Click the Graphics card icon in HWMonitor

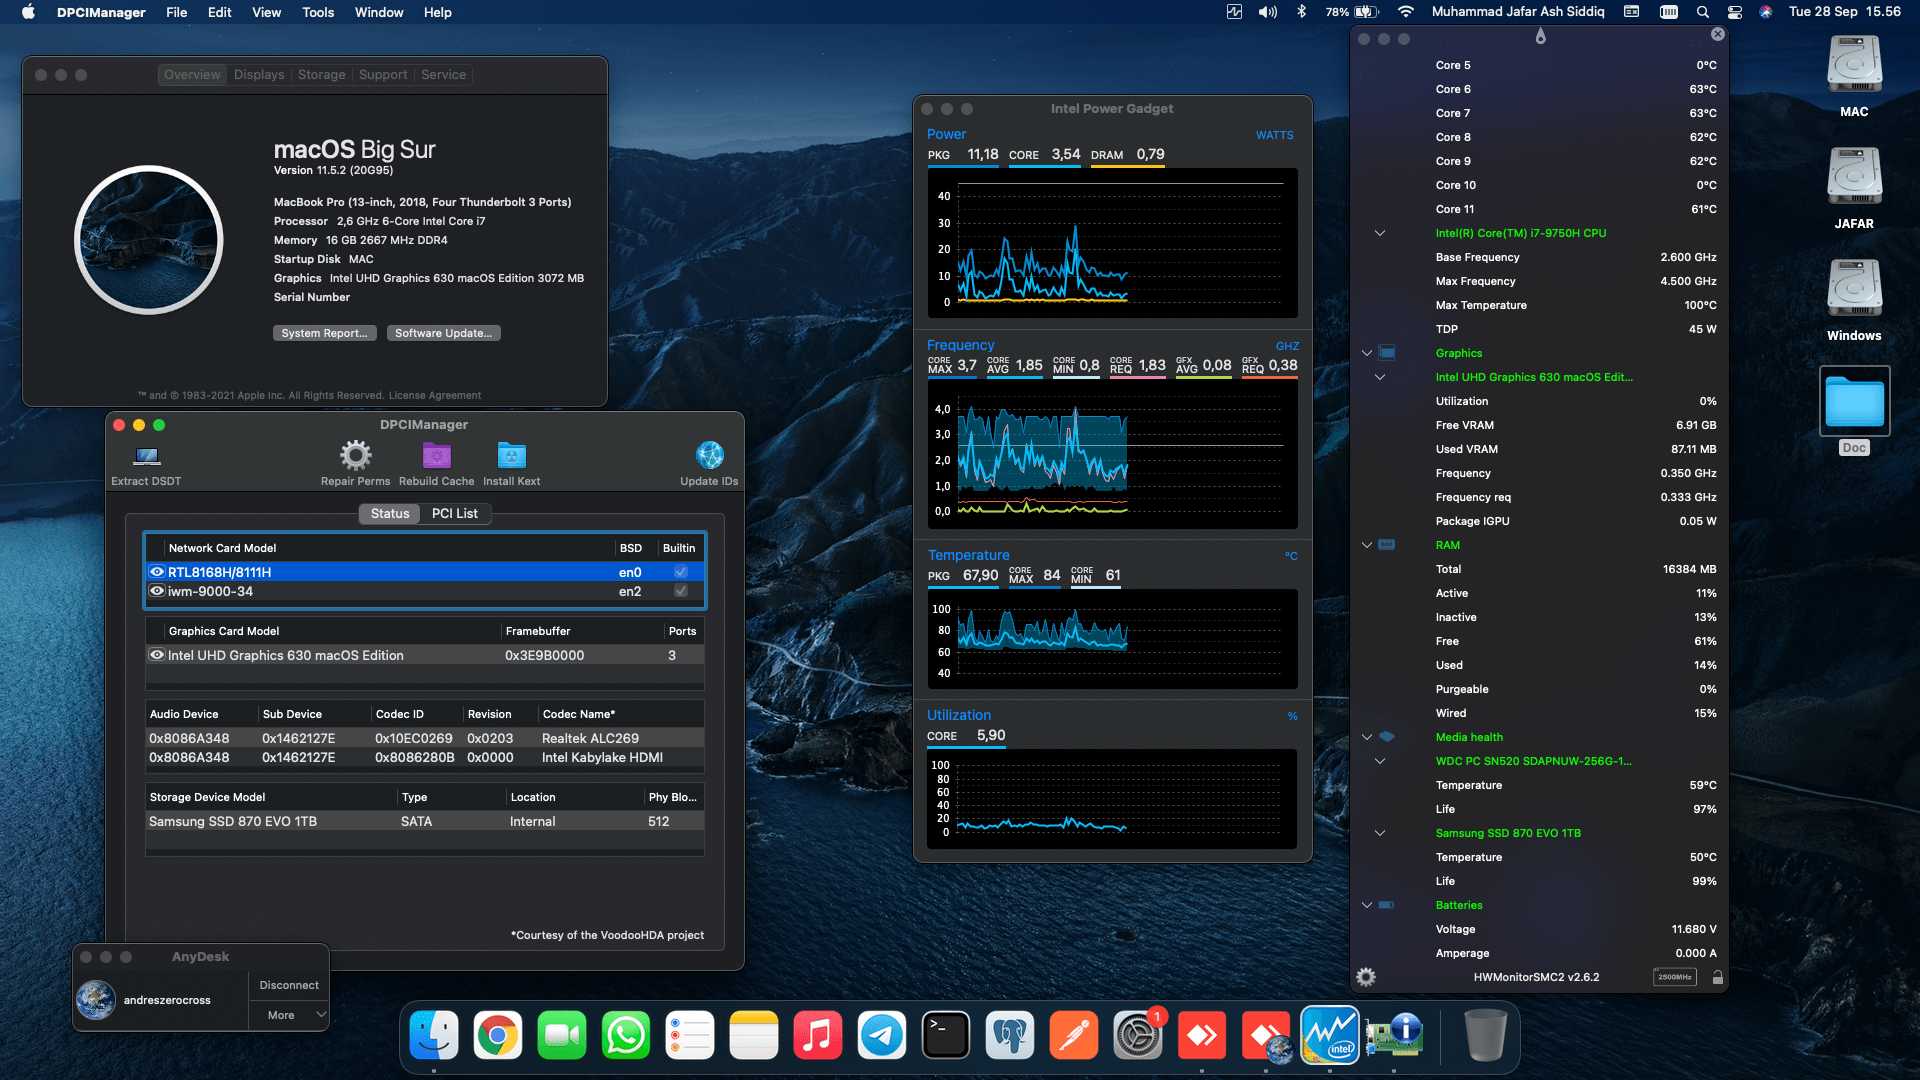[x=1387, y=352]
